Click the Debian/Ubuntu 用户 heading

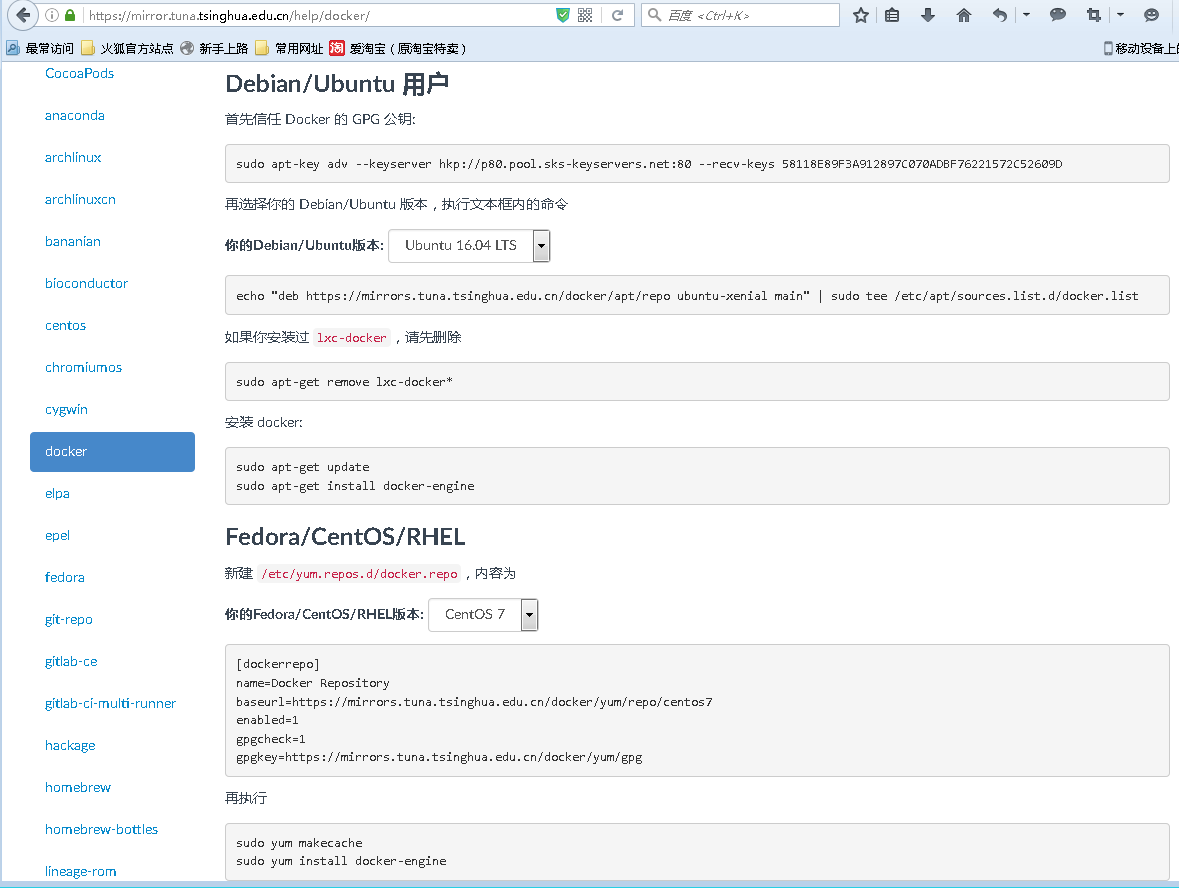tap(337, 83)
